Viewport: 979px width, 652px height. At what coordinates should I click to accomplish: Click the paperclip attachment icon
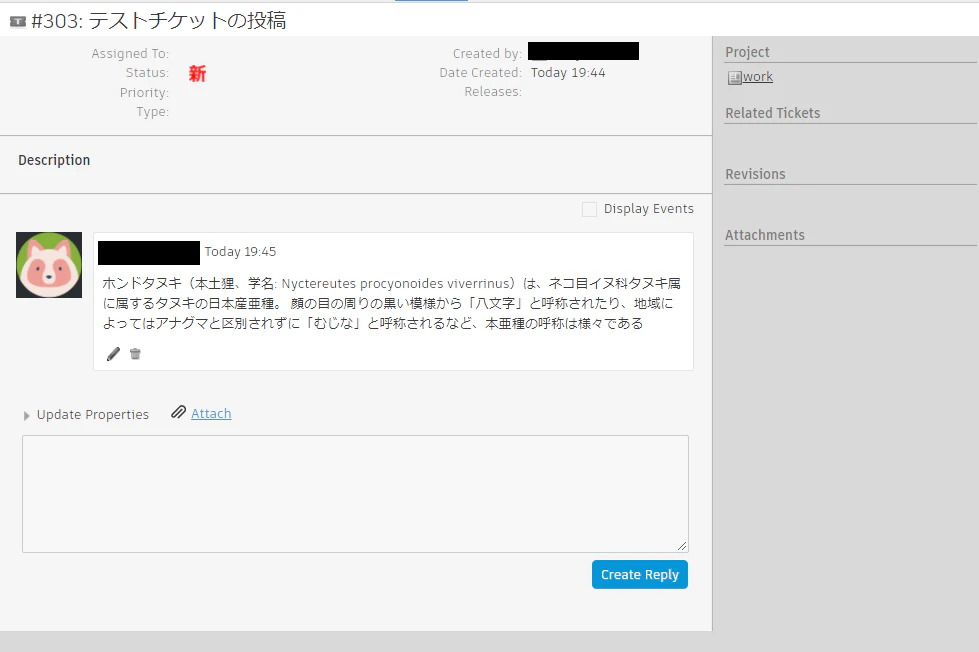pos(179,412)
